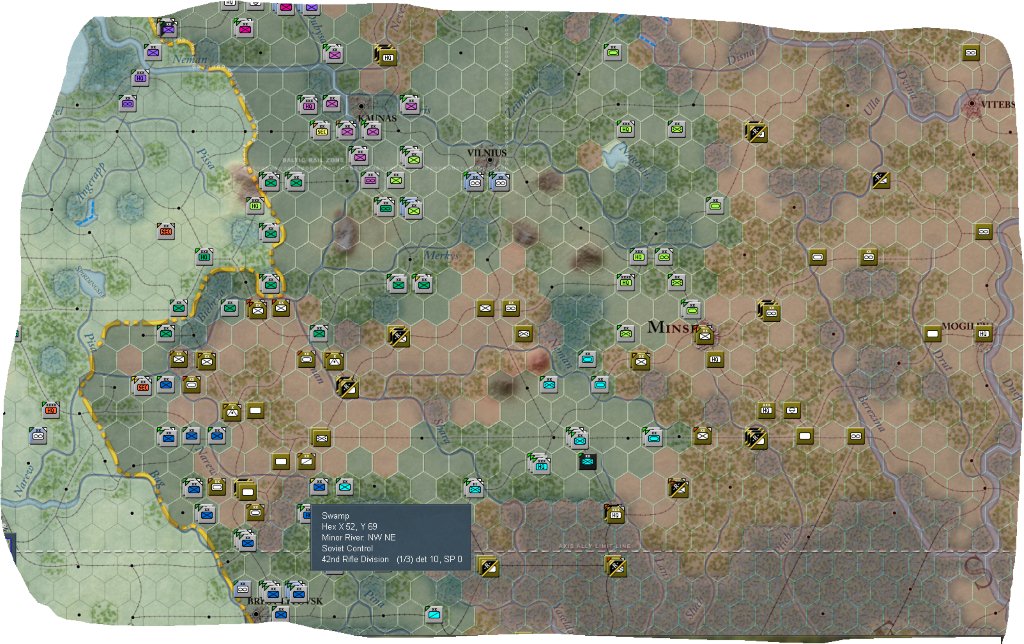Click the '42nd Rifle Division' tooltip line
The height and width of the screenshot is (644, 1024).
(x=392, y=559)
